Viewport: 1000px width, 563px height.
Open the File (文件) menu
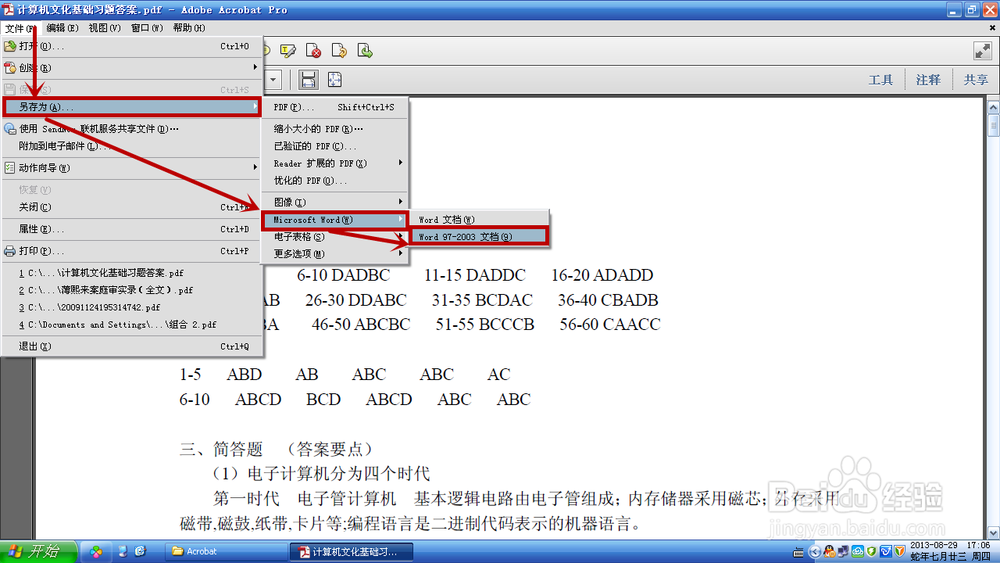point(19,28)
